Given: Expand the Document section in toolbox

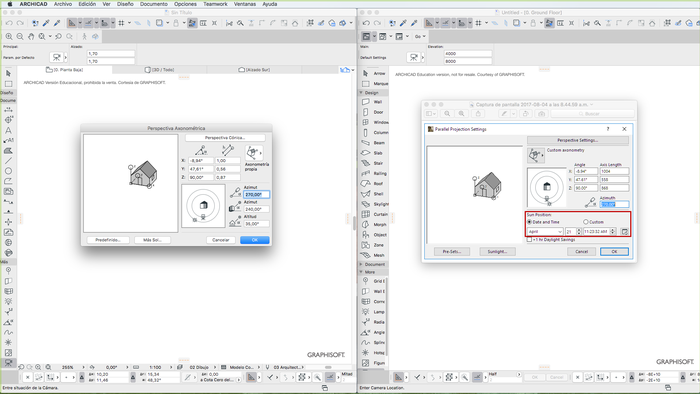Looking at the screenshot, I should coord(361,264).
